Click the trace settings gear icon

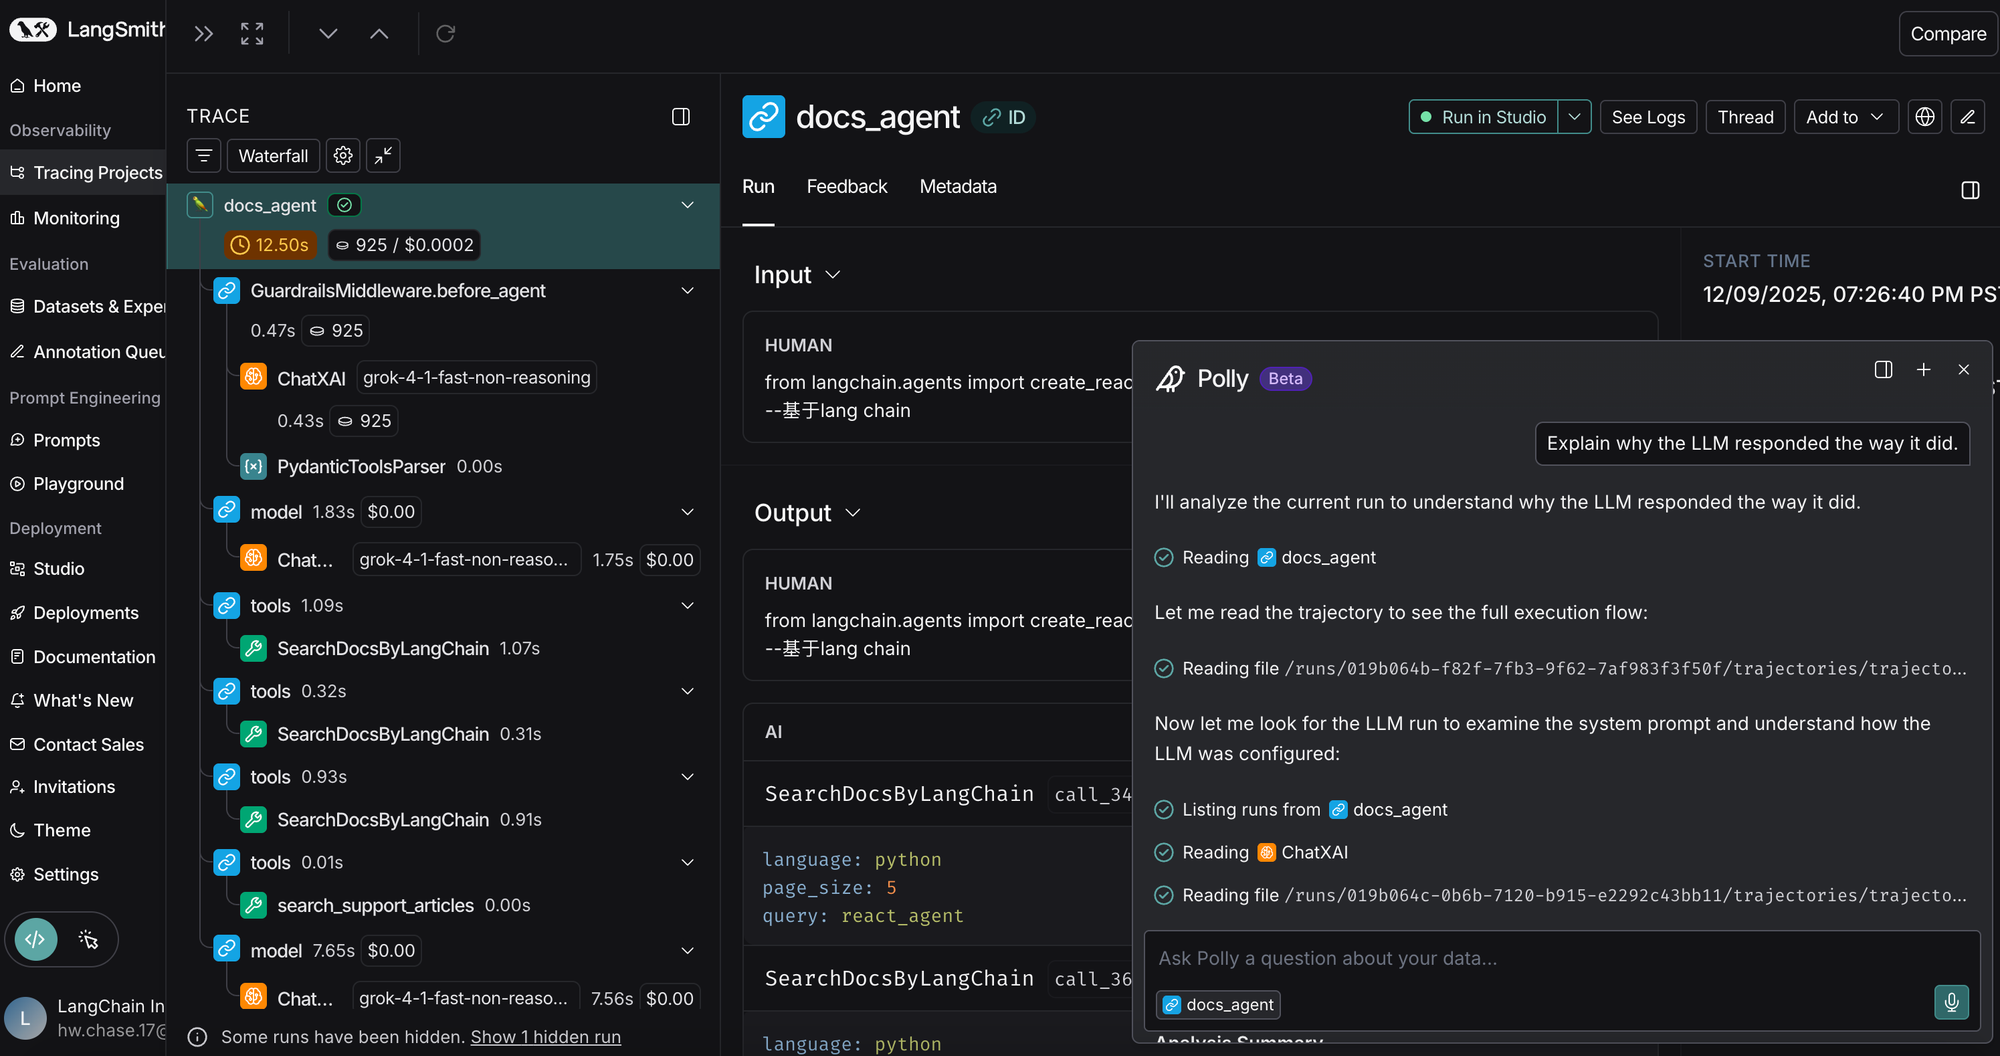[343, 156]
